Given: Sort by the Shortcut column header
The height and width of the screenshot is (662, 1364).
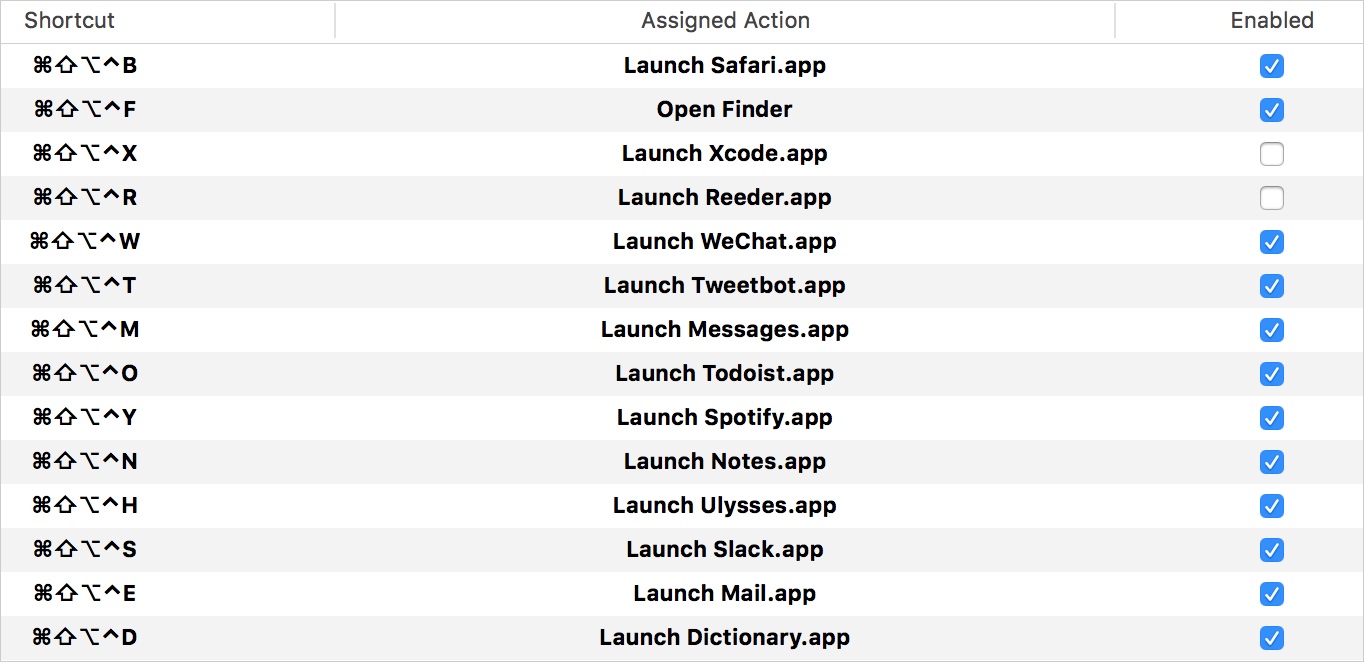Looking at the screenshot, I should 69,20.
